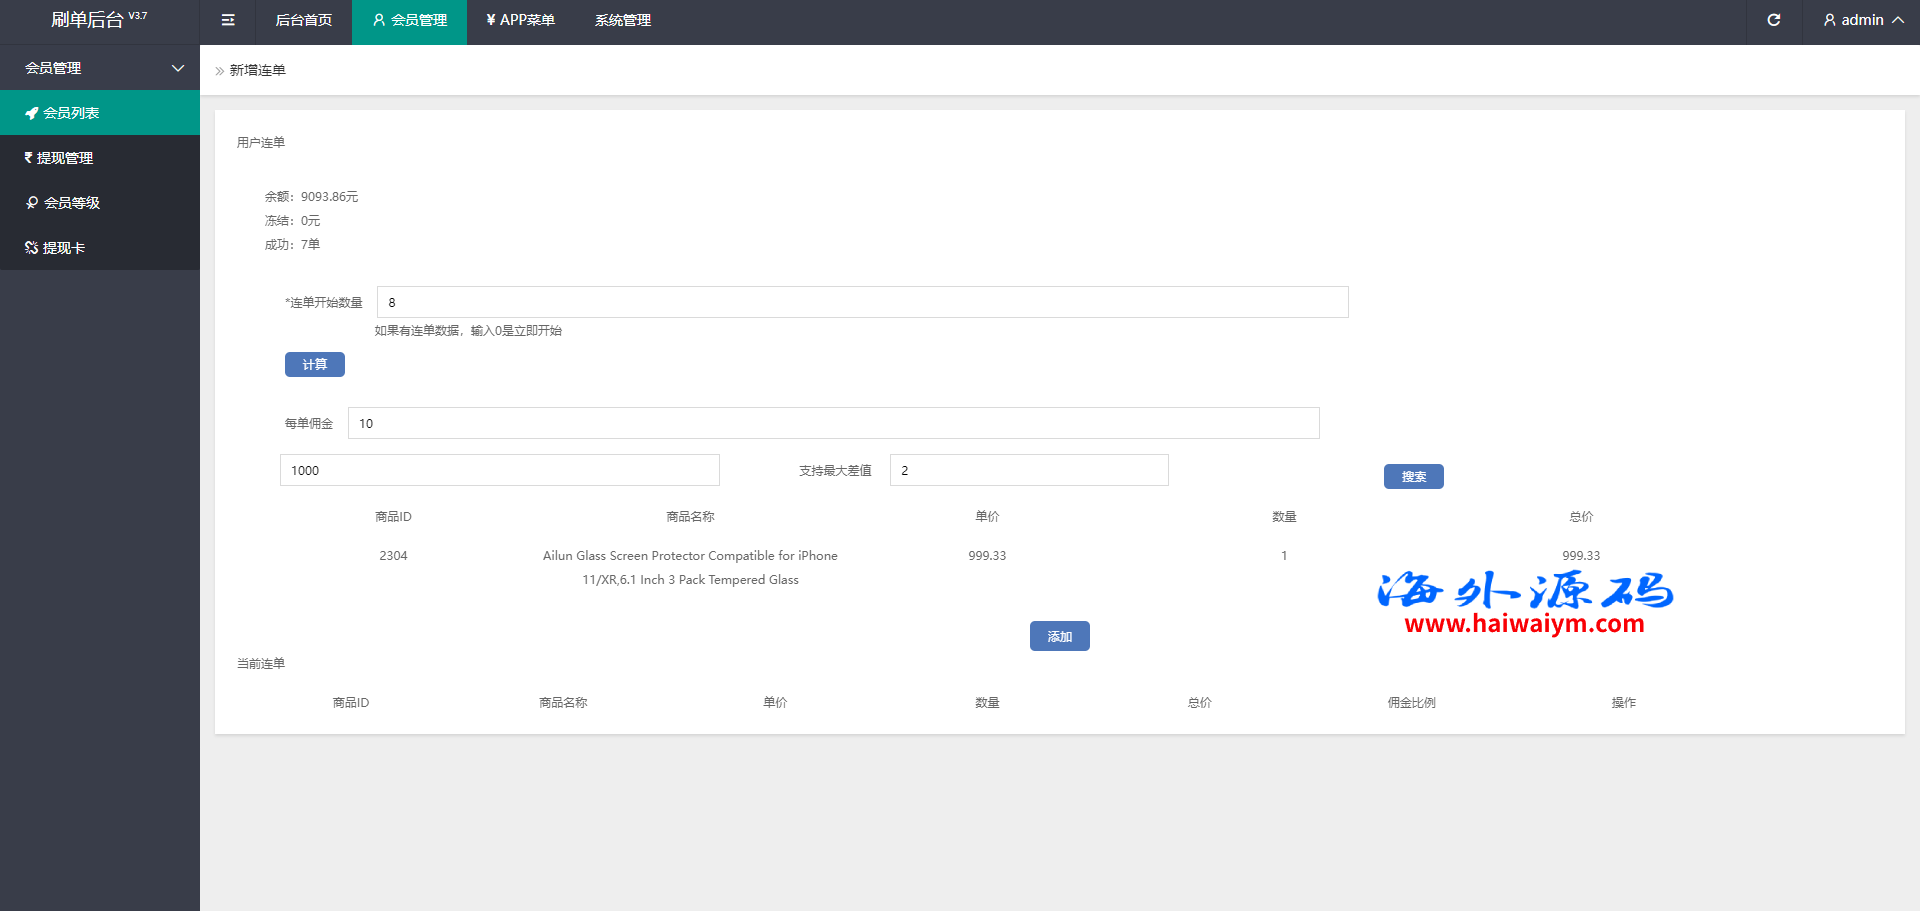The height and width of the screenshot is (911, 1920).
Task: Open the 系统管理 menu
Action: 622,20
